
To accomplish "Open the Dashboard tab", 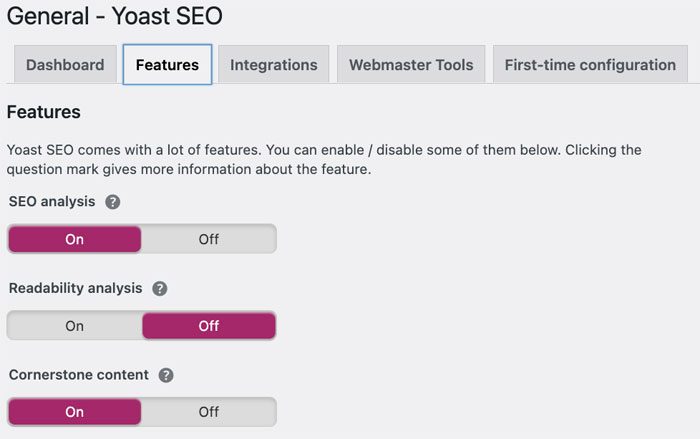I will tap(65, 65).
